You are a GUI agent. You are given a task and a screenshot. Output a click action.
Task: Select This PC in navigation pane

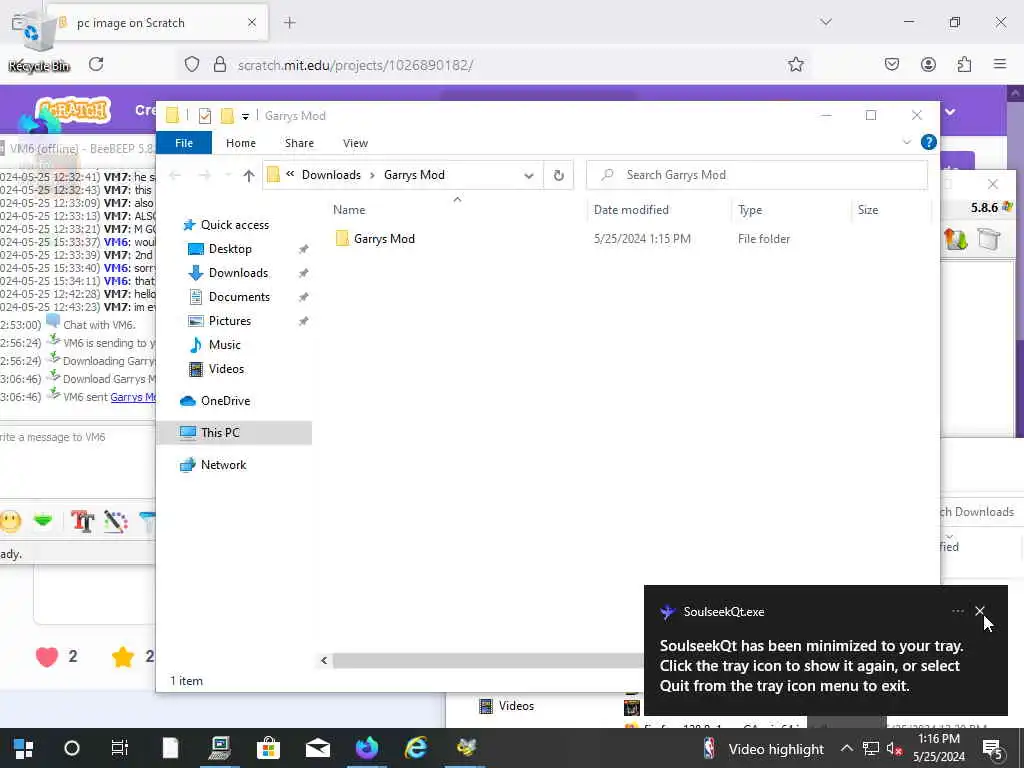click(x=220, y=432)
